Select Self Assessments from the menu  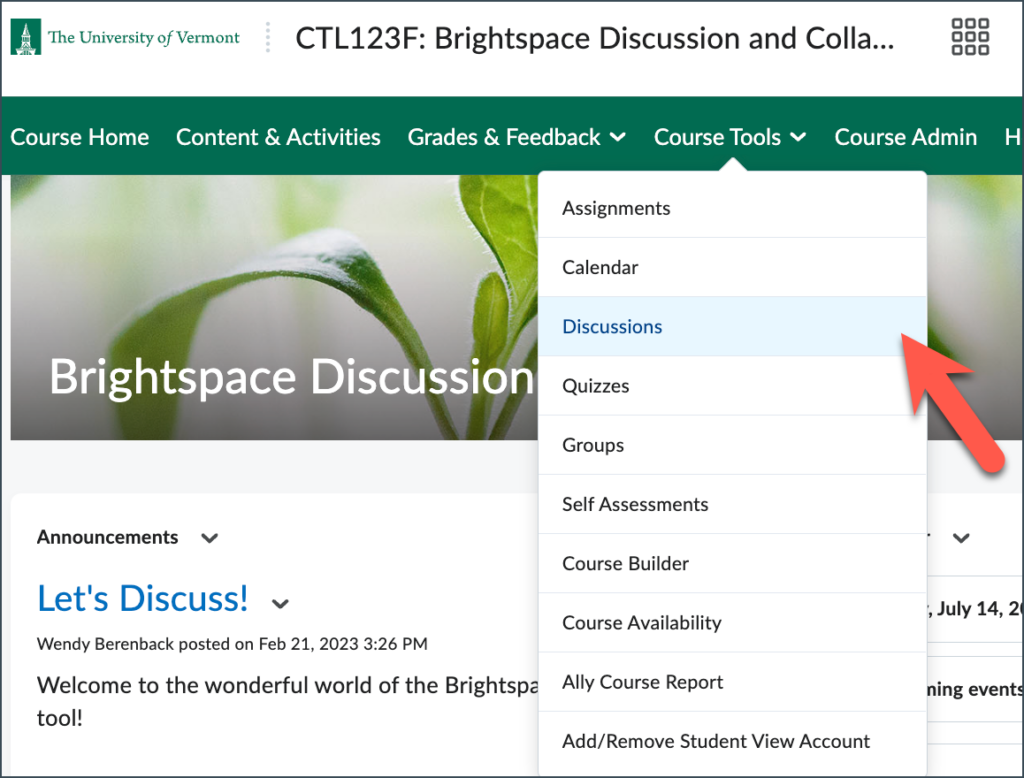(634, 504)
